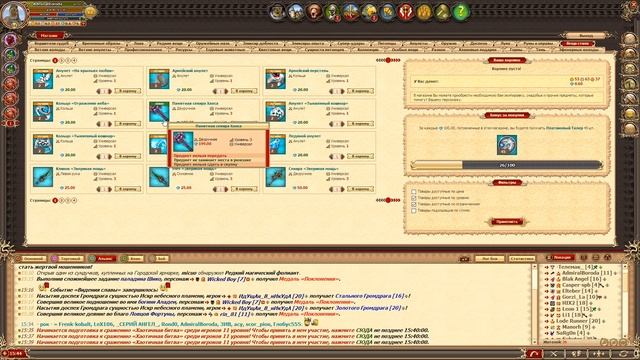Image resolution: width=640 pixels, height=360 pixels.
Task: Click the chat log vertical scrollbar
Action: click(x=534, y=304)
